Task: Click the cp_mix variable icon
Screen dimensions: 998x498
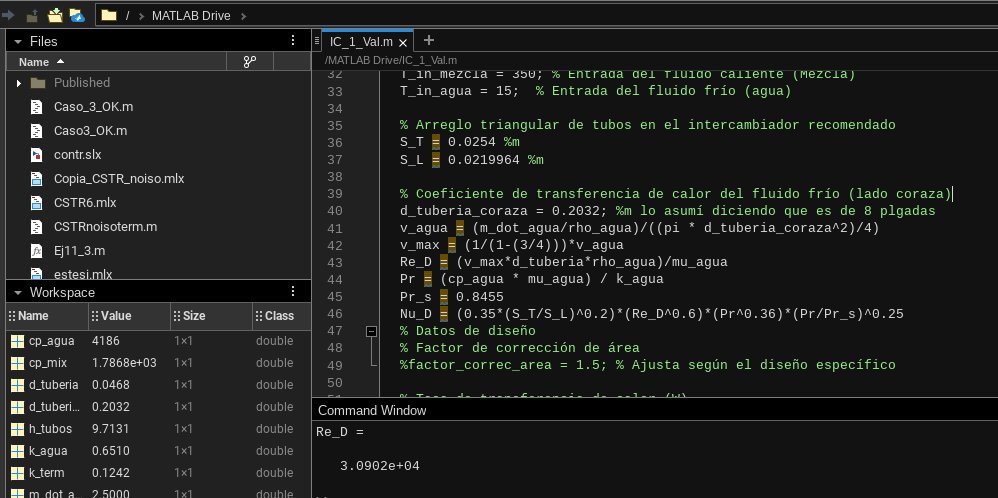Action: coord(17,363)
